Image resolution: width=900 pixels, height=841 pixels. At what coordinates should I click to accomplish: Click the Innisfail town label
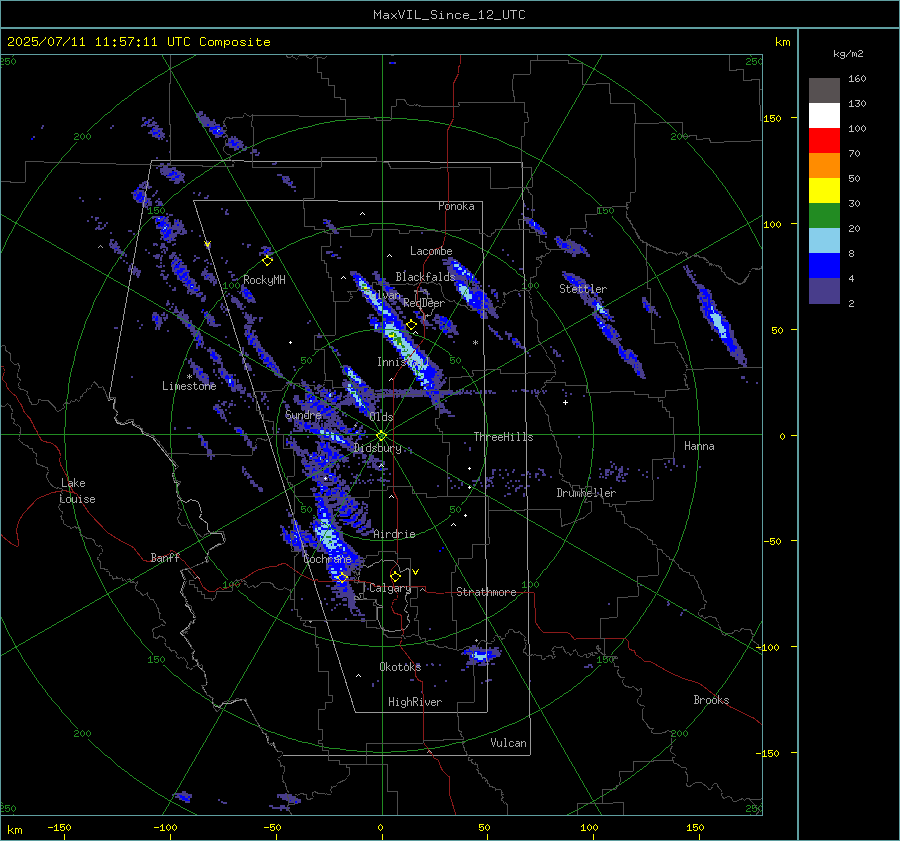(x=402, y=362)
